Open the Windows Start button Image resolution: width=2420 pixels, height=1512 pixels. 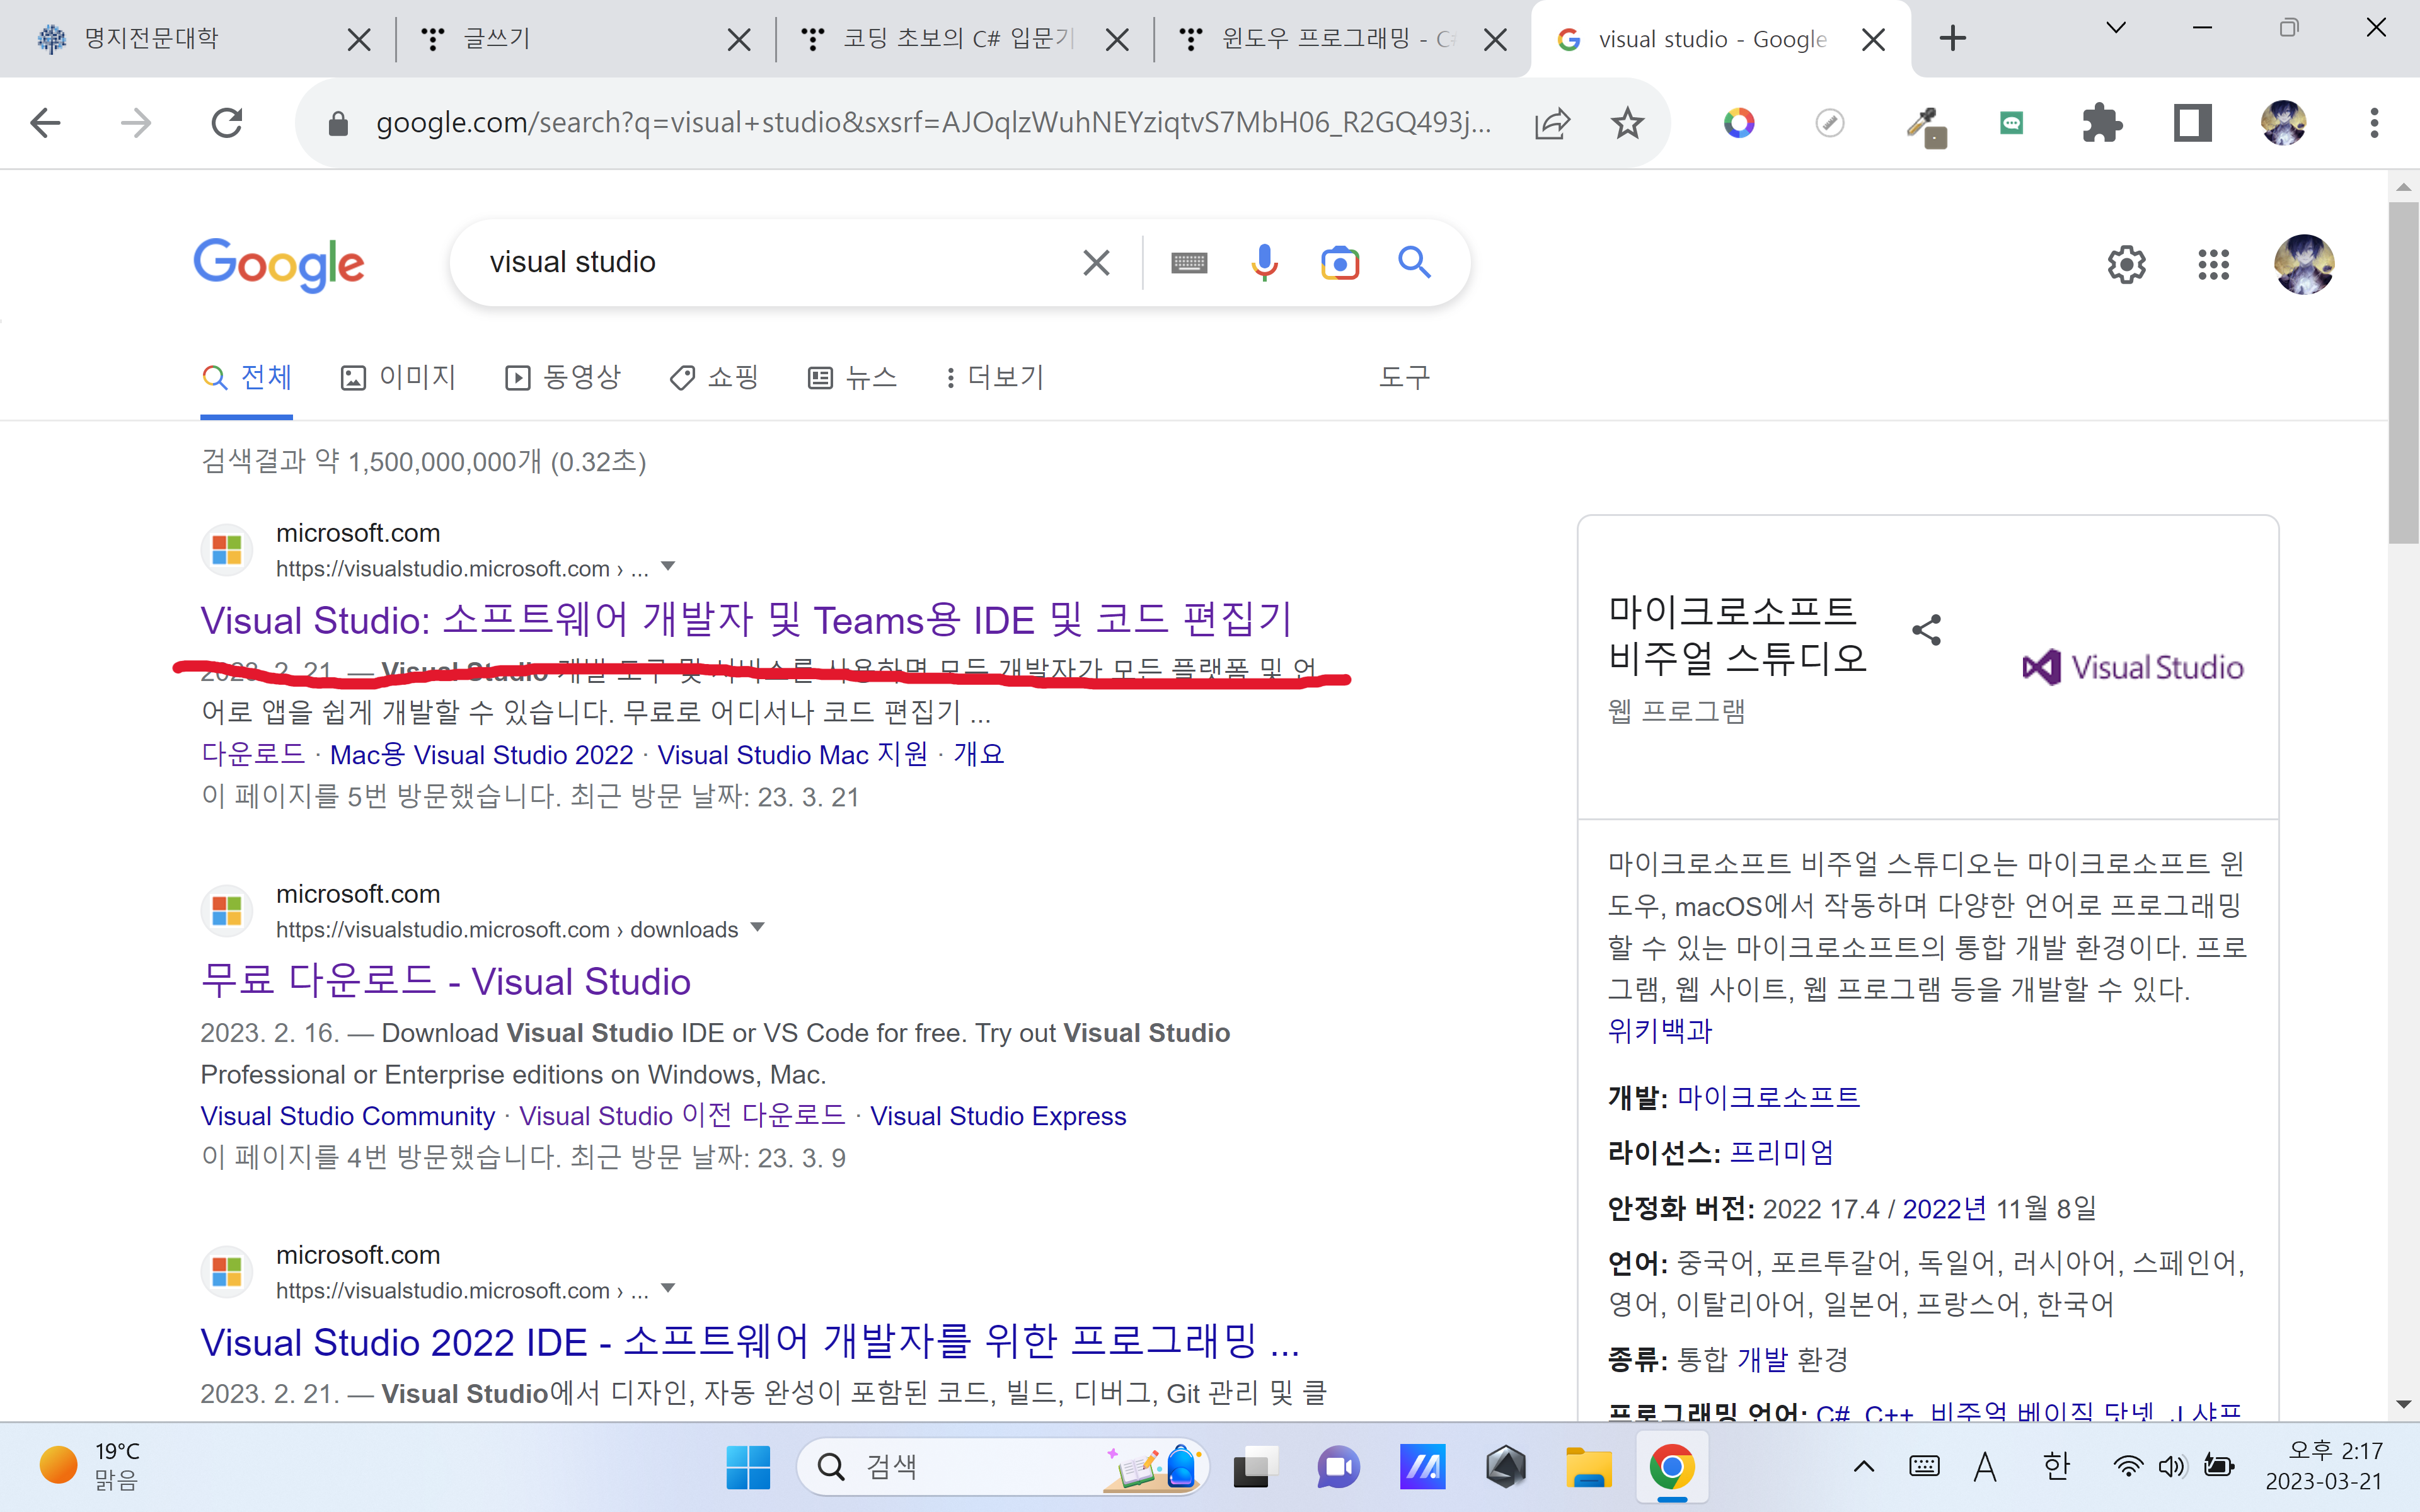(x=747, y=1467)
